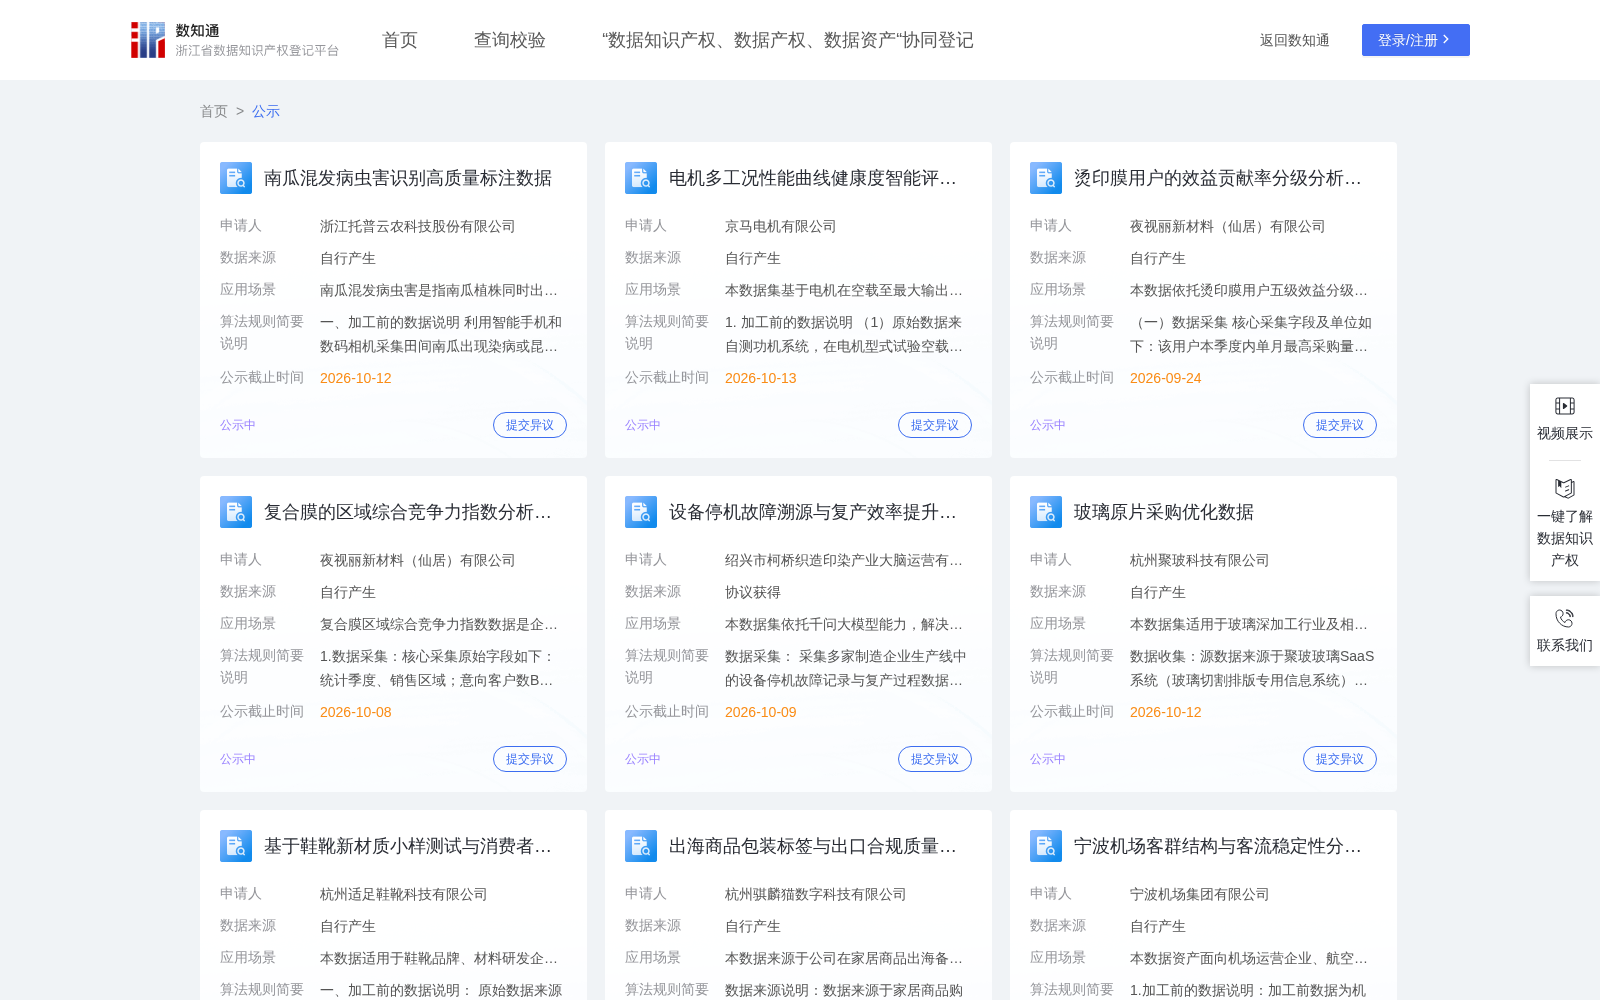Image resolution: width=1600 pixels, height=1000 pixels.
Task: Click the 数知通 logo icon
Action: click(x=148, y=40)
